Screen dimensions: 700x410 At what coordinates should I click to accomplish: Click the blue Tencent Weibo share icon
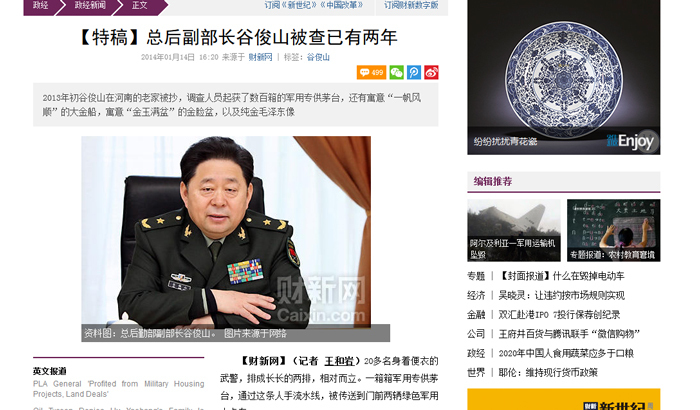point(413,72)
